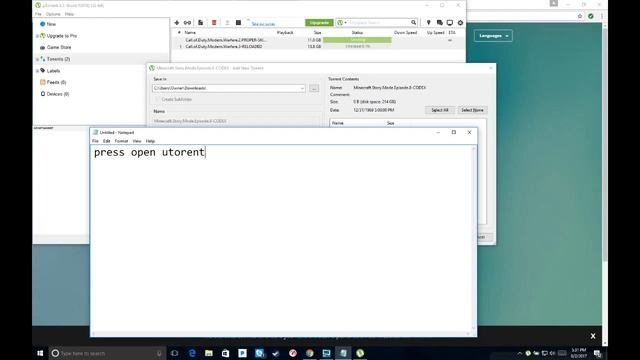Viewport: 640px width, 360px height.
Task: Click the Notepad title bar app icon
Action: click(x=96, y=132)
